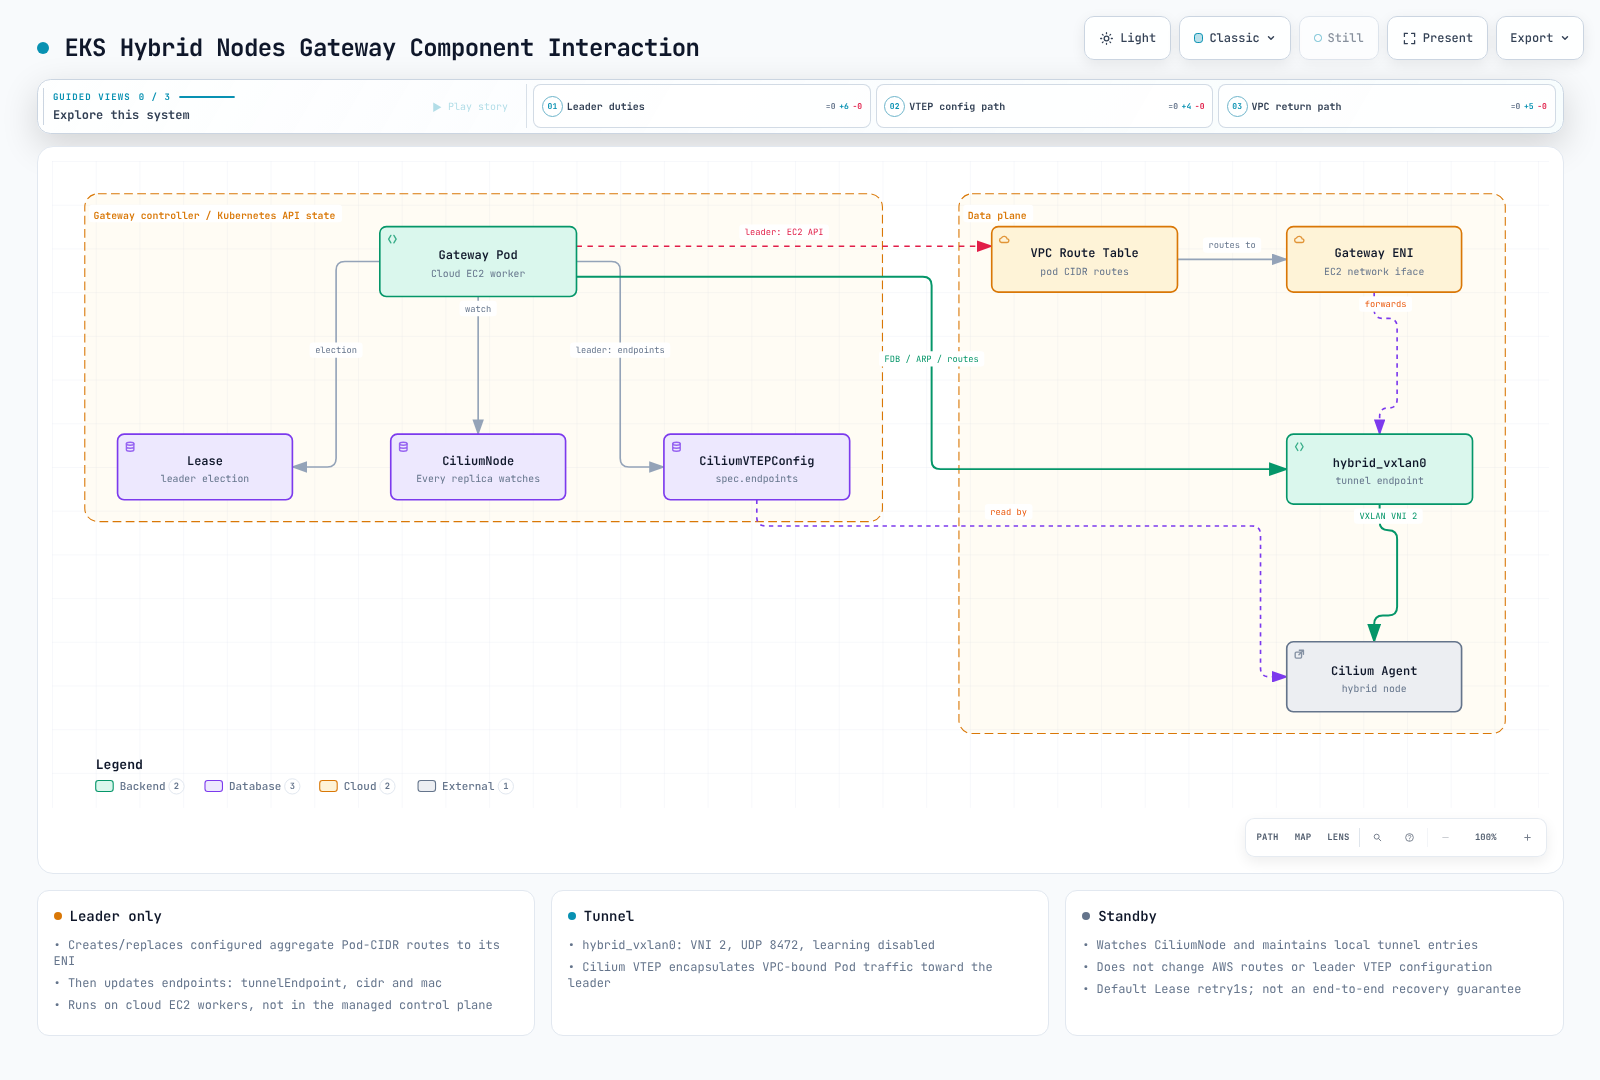Switch to PATH mode
This screenshot has height=1080, width=1600.
click(1267, 837)
